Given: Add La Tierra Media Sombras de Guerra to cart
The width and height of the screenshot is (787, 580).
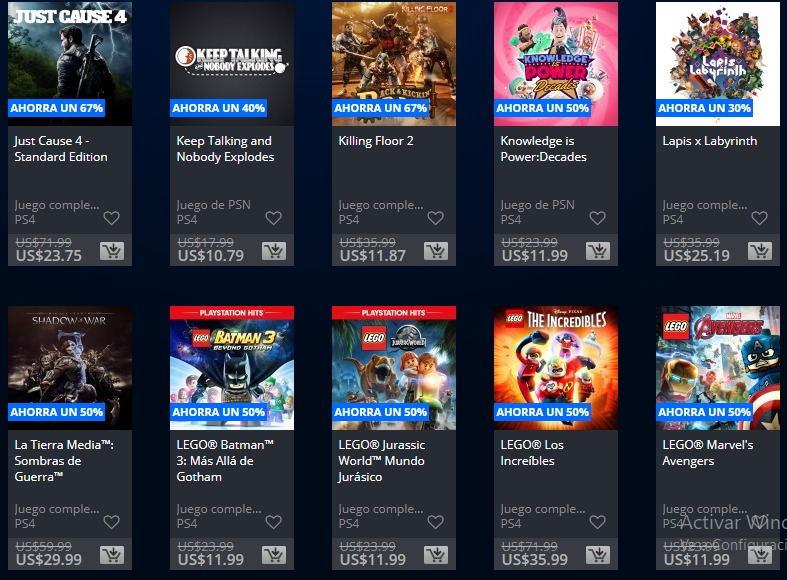Looking at the screenshot, I should click(x=112, y=554).
